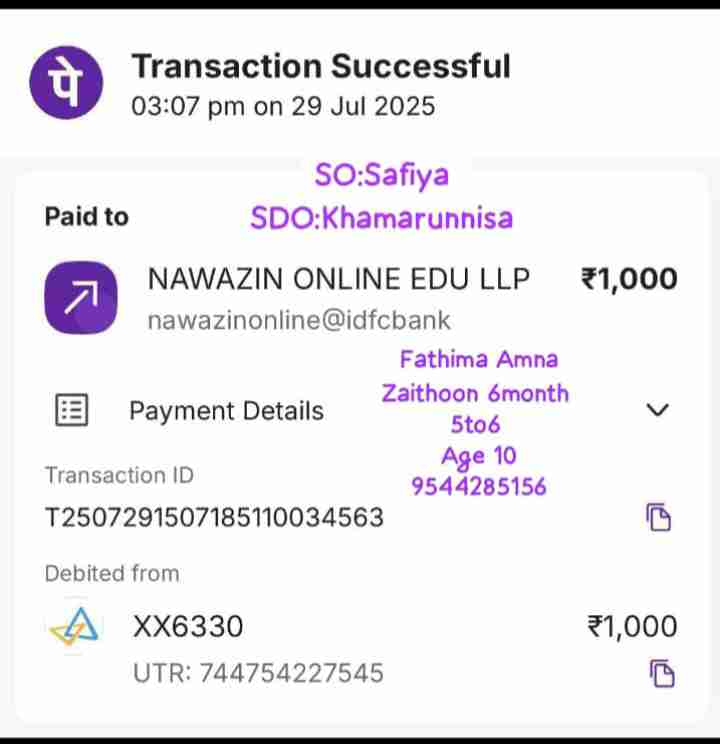The width and height of the screenshot is (720, 744).
Task: Tap the bank logo beside XX6330
Action: 74,627
